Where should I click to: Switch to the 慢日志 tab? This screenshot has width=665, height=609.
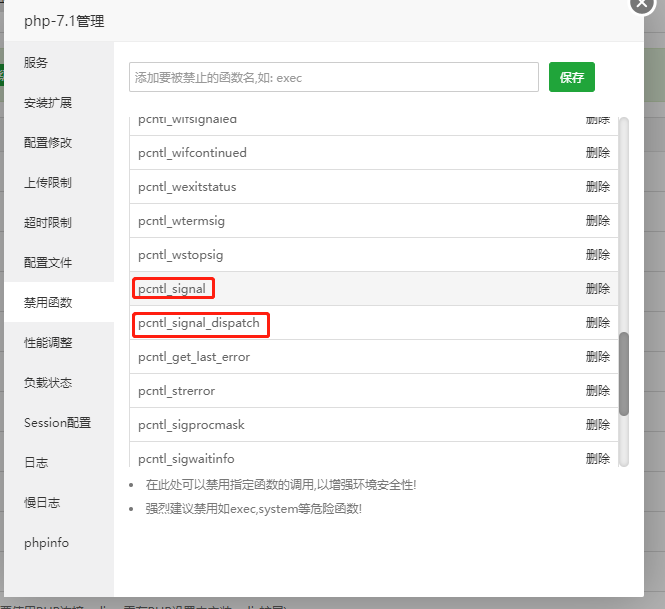pyautogui.click(x=42, y=502)
